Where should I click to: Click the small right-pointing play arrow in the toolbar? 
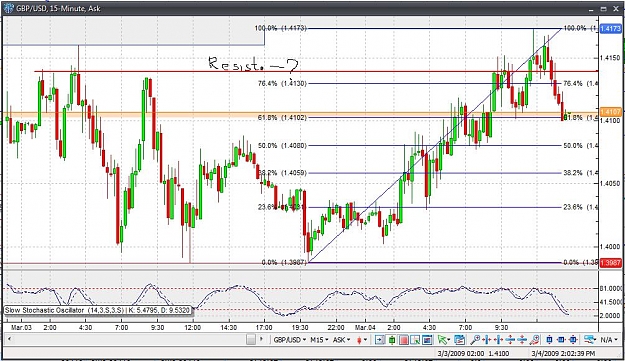[x=261, y=339]
